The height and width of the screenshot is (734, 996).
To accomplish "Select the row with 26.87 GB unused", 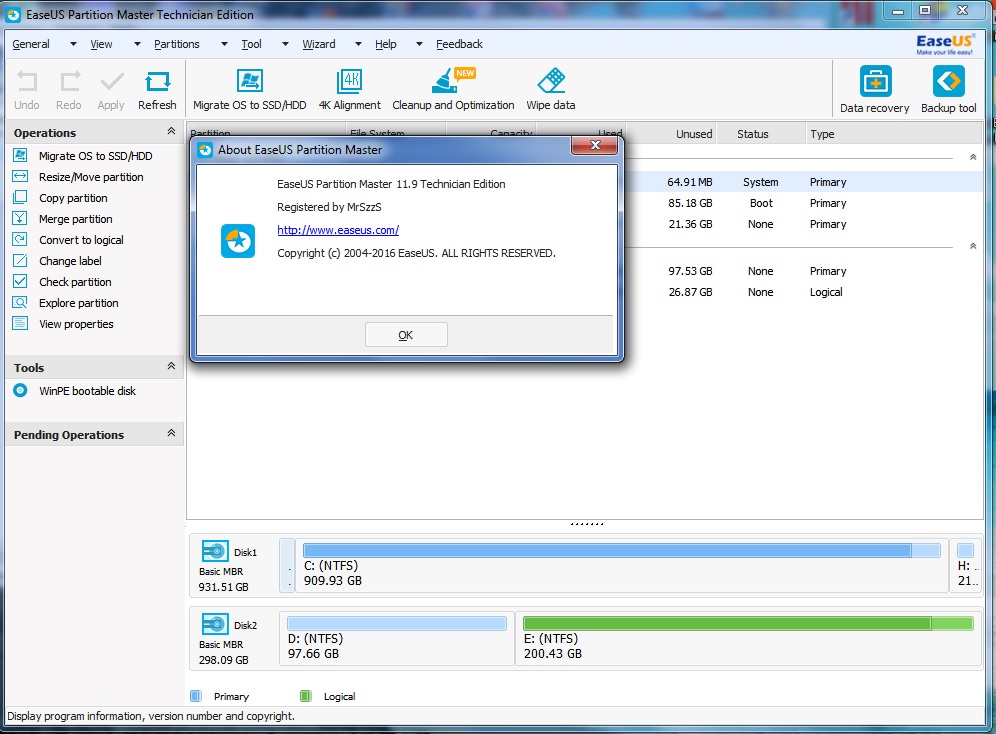I will [x=803, y=292].
